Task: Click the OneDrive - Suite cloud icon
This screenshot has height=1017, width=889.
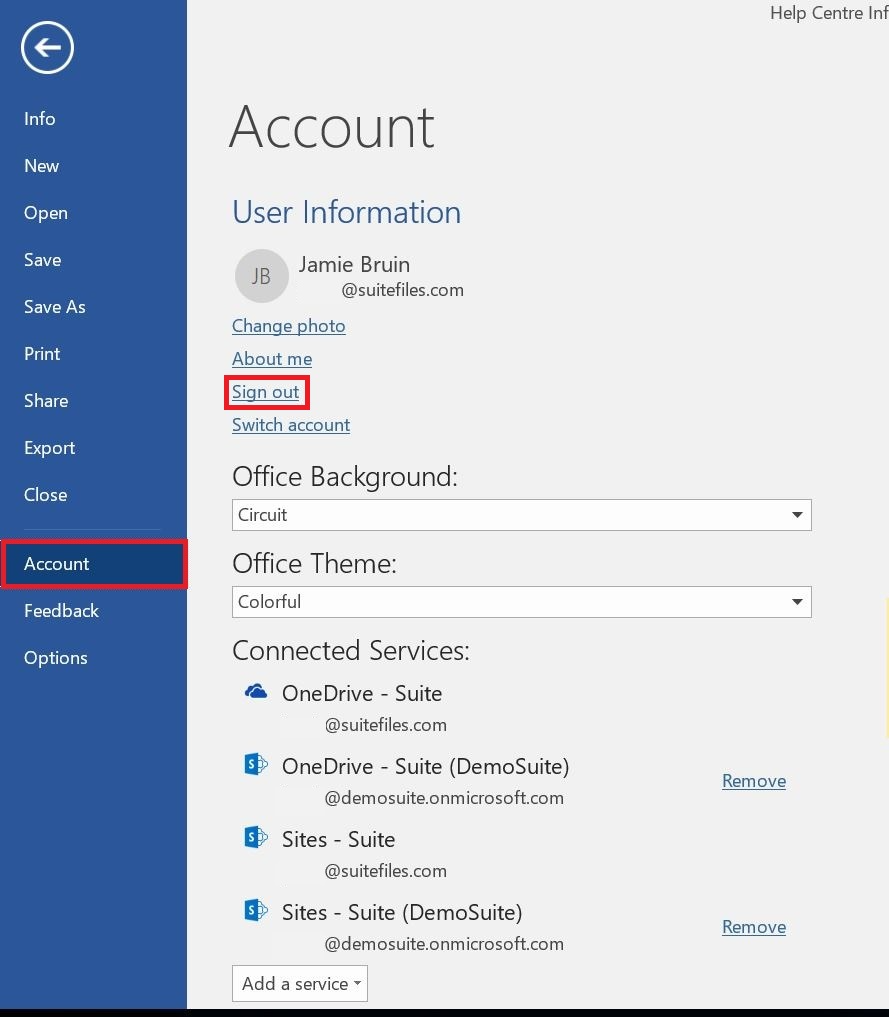Action: 256,691
